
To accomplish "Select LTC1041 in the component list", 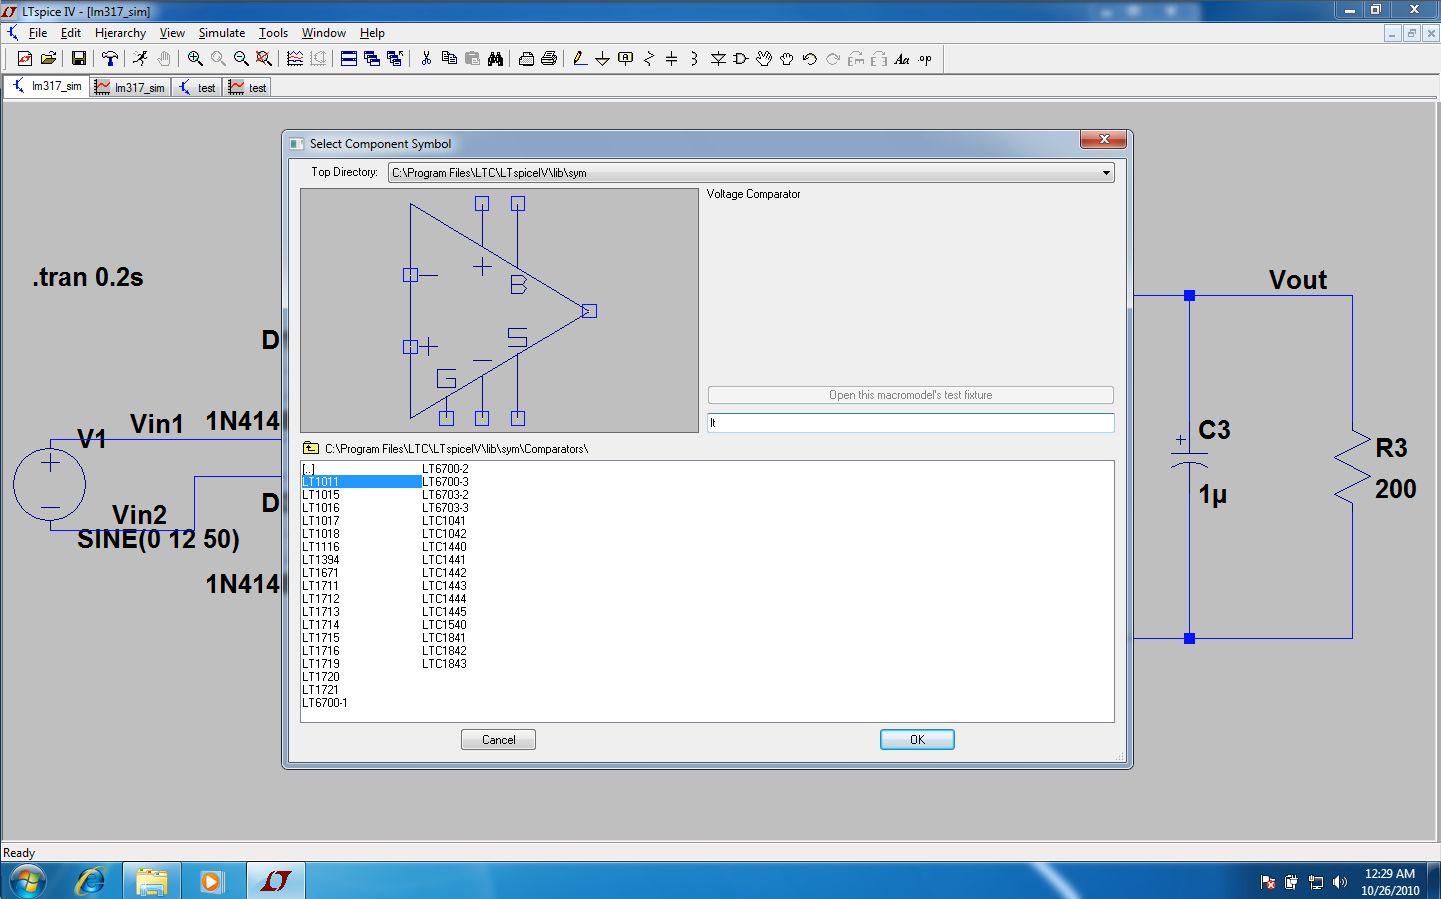I will click(x=444, y=521).
